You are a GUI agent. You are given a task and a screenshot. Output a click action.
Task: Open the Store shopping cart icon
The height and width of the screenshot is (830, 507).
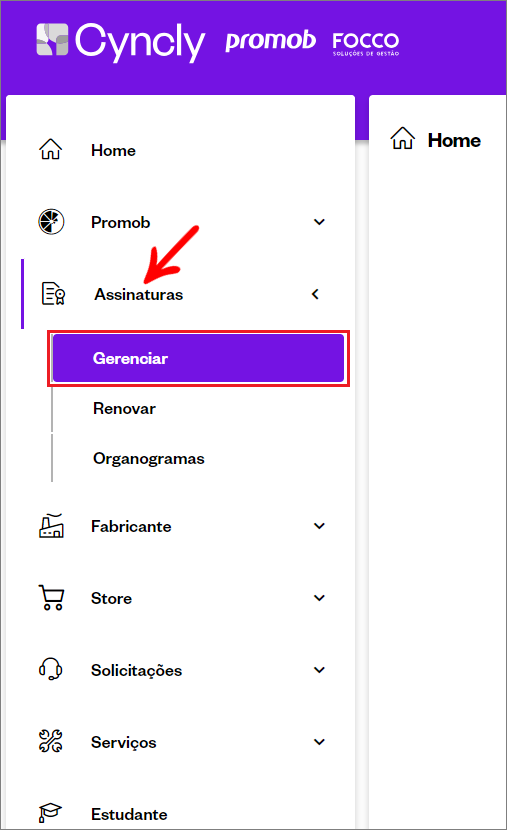pos(51,598)
